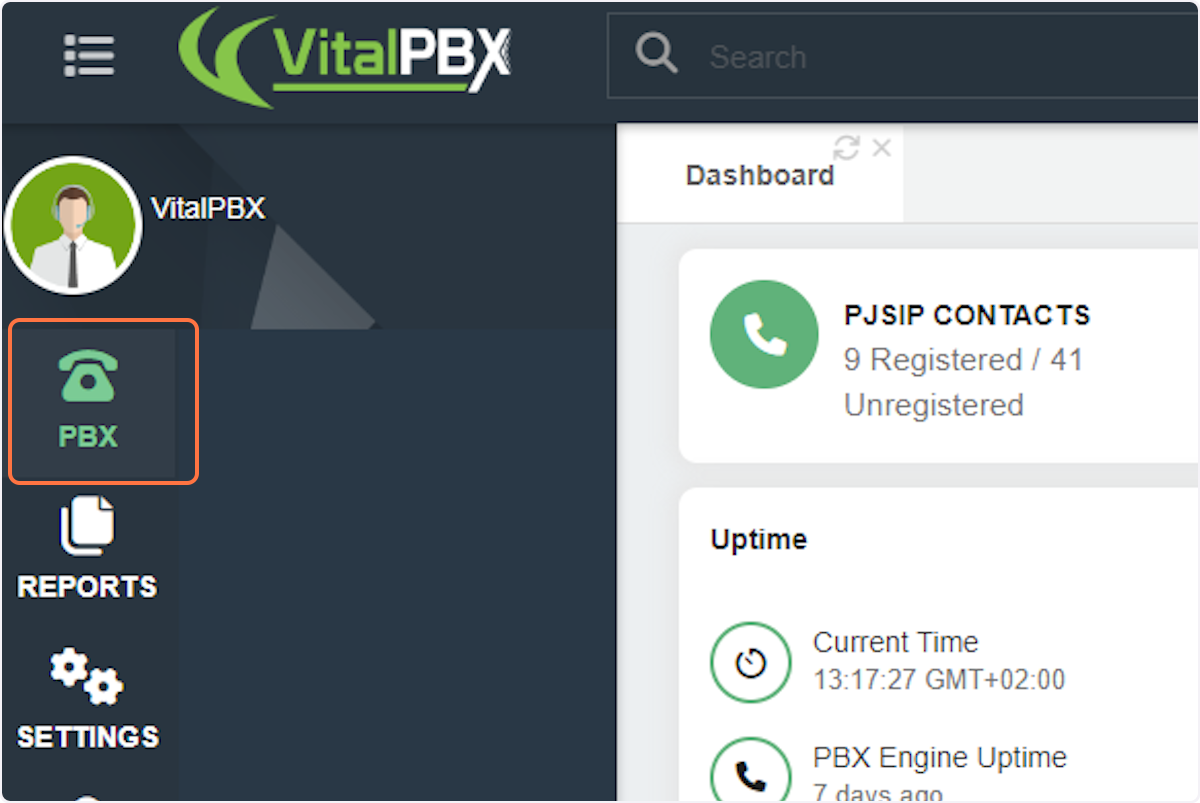The height and width of the screenshot is (803, 1200).
Task: Click the VitalPBX logo
Action: [346, 57]
